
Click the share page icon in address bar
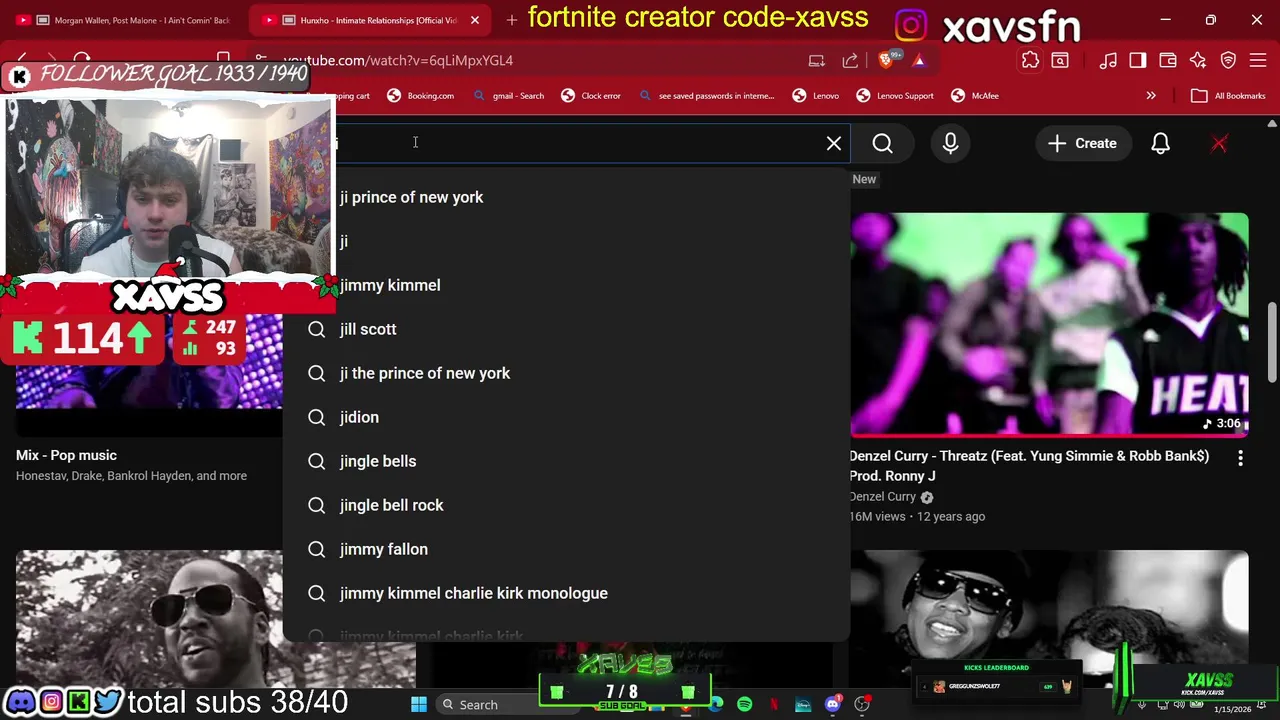[850, 60]
